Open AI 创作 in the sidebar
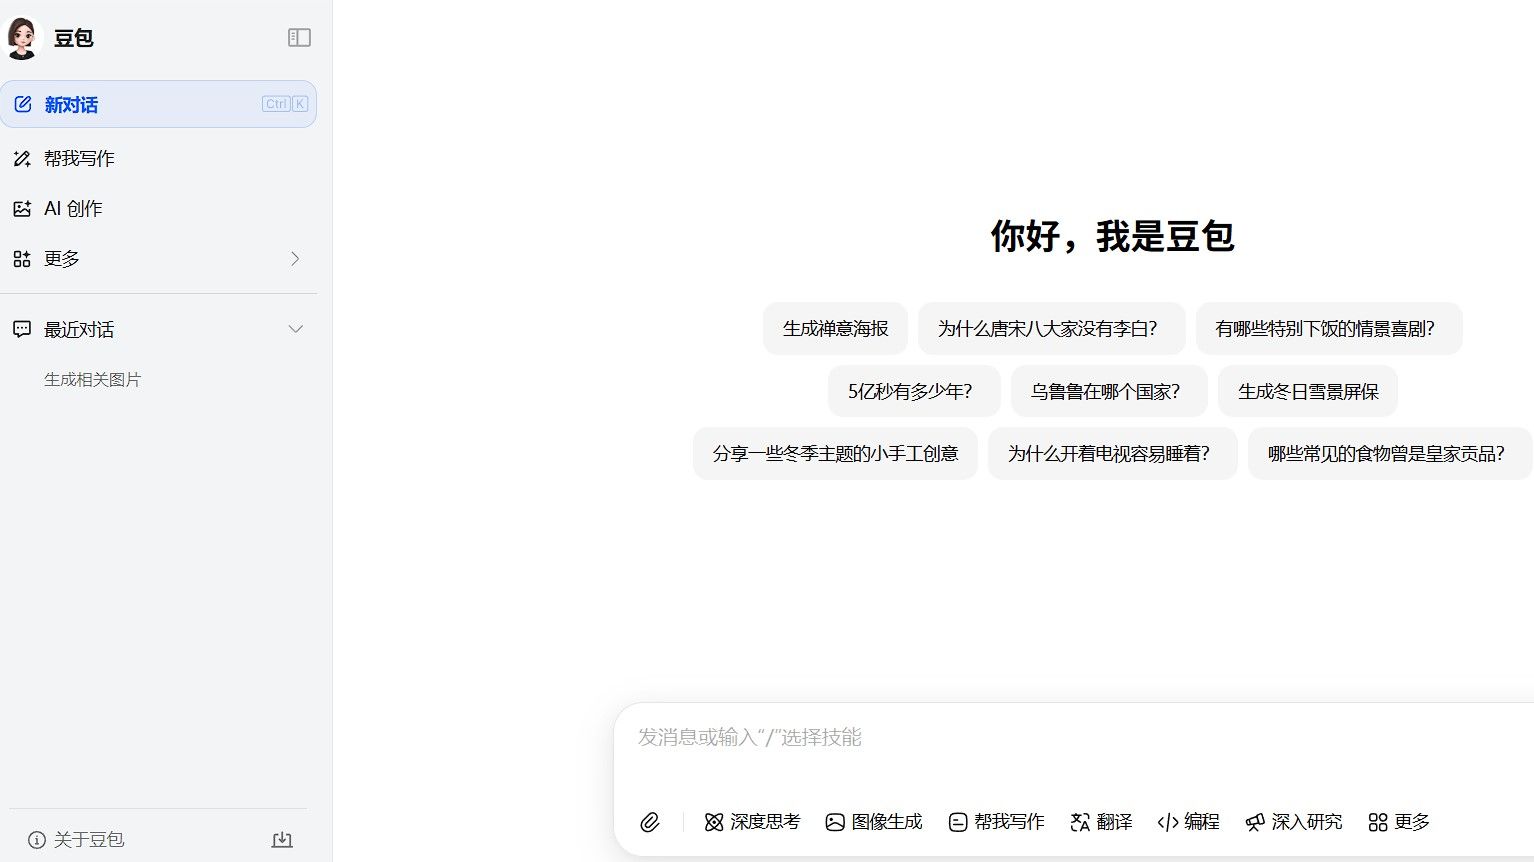The height and width of the screenshot is (862, 1534). coord(158,208)
